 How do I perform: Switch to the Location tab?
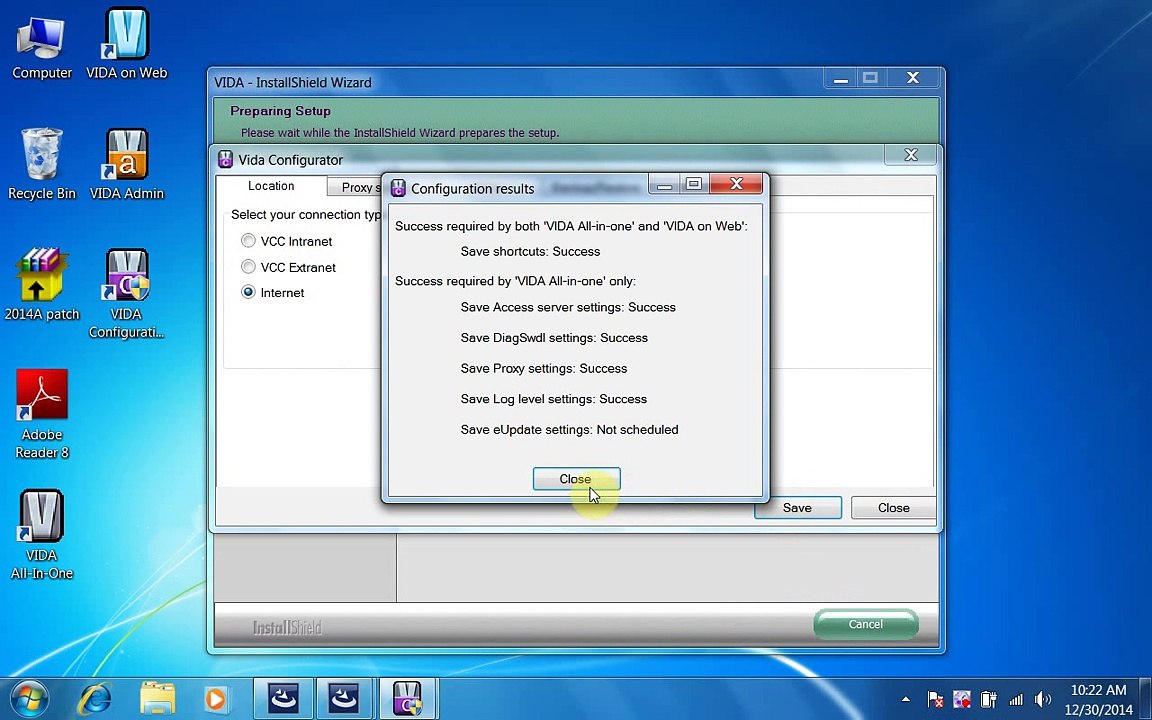[271, 186]
